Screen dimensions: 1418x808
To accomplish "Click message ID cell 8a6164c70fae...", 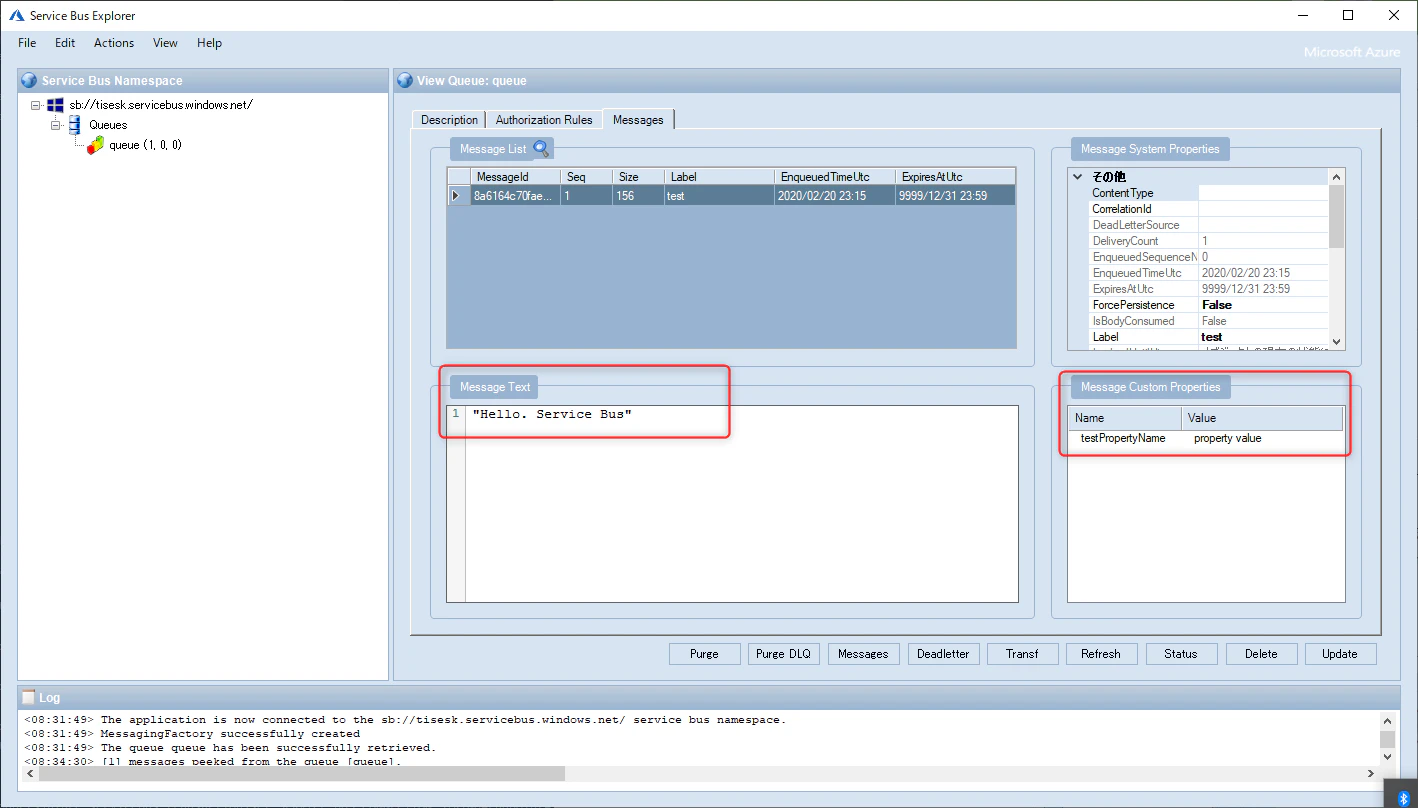I will [513, 196].
